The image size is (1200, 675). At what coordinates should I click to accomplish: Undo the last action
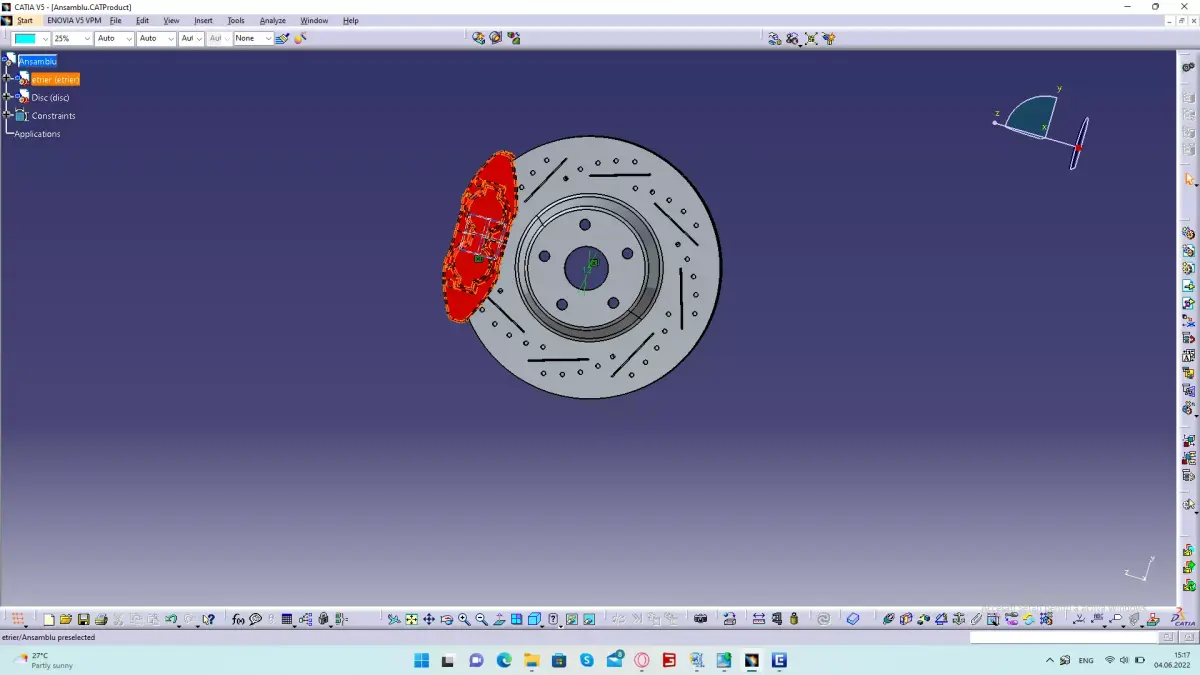click(170, 618)
